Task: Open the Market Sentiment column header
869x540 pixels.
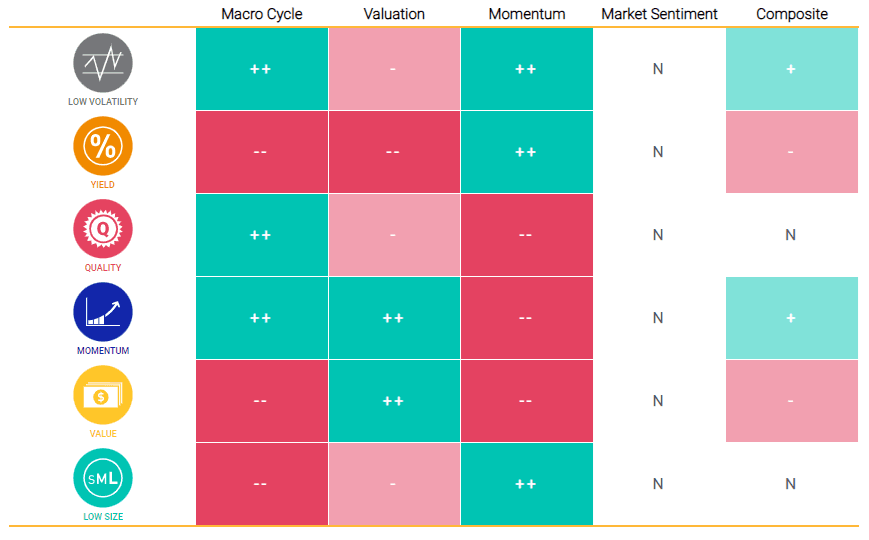Action: tap(659, 14)
